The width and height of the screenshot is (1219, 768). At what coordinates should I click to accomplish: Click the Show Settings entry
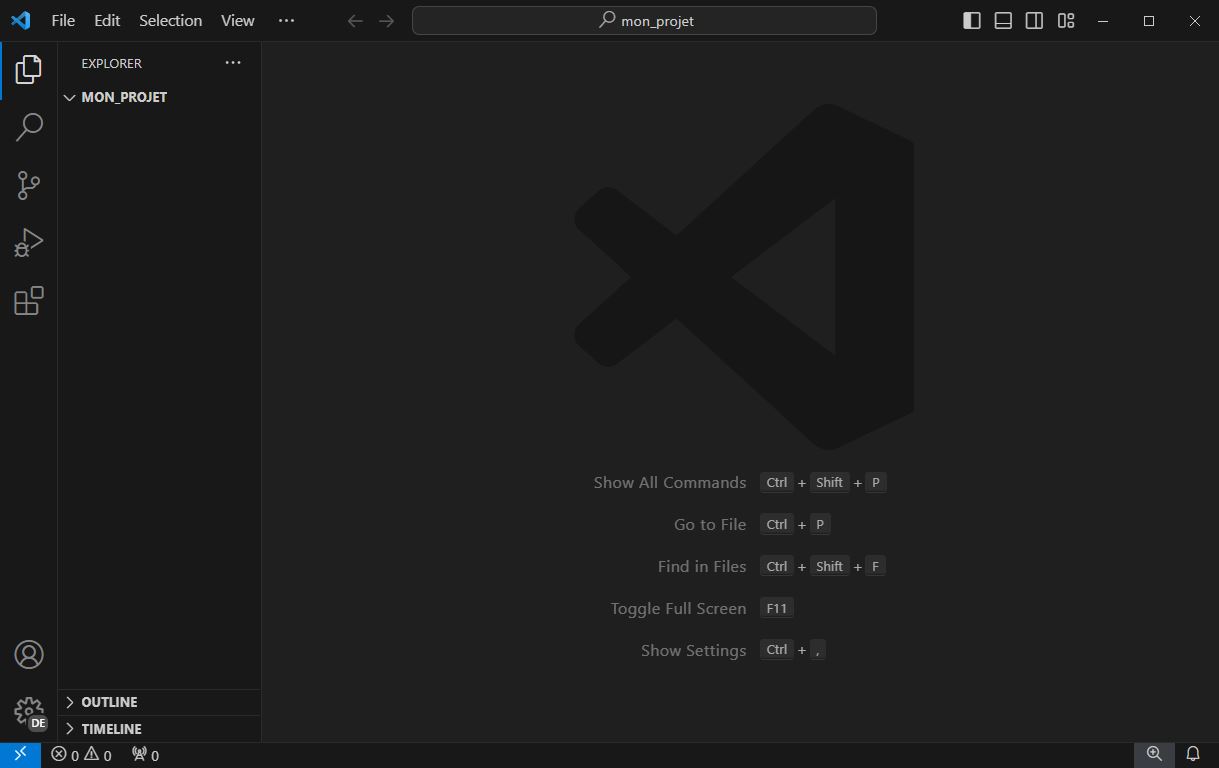693,649
